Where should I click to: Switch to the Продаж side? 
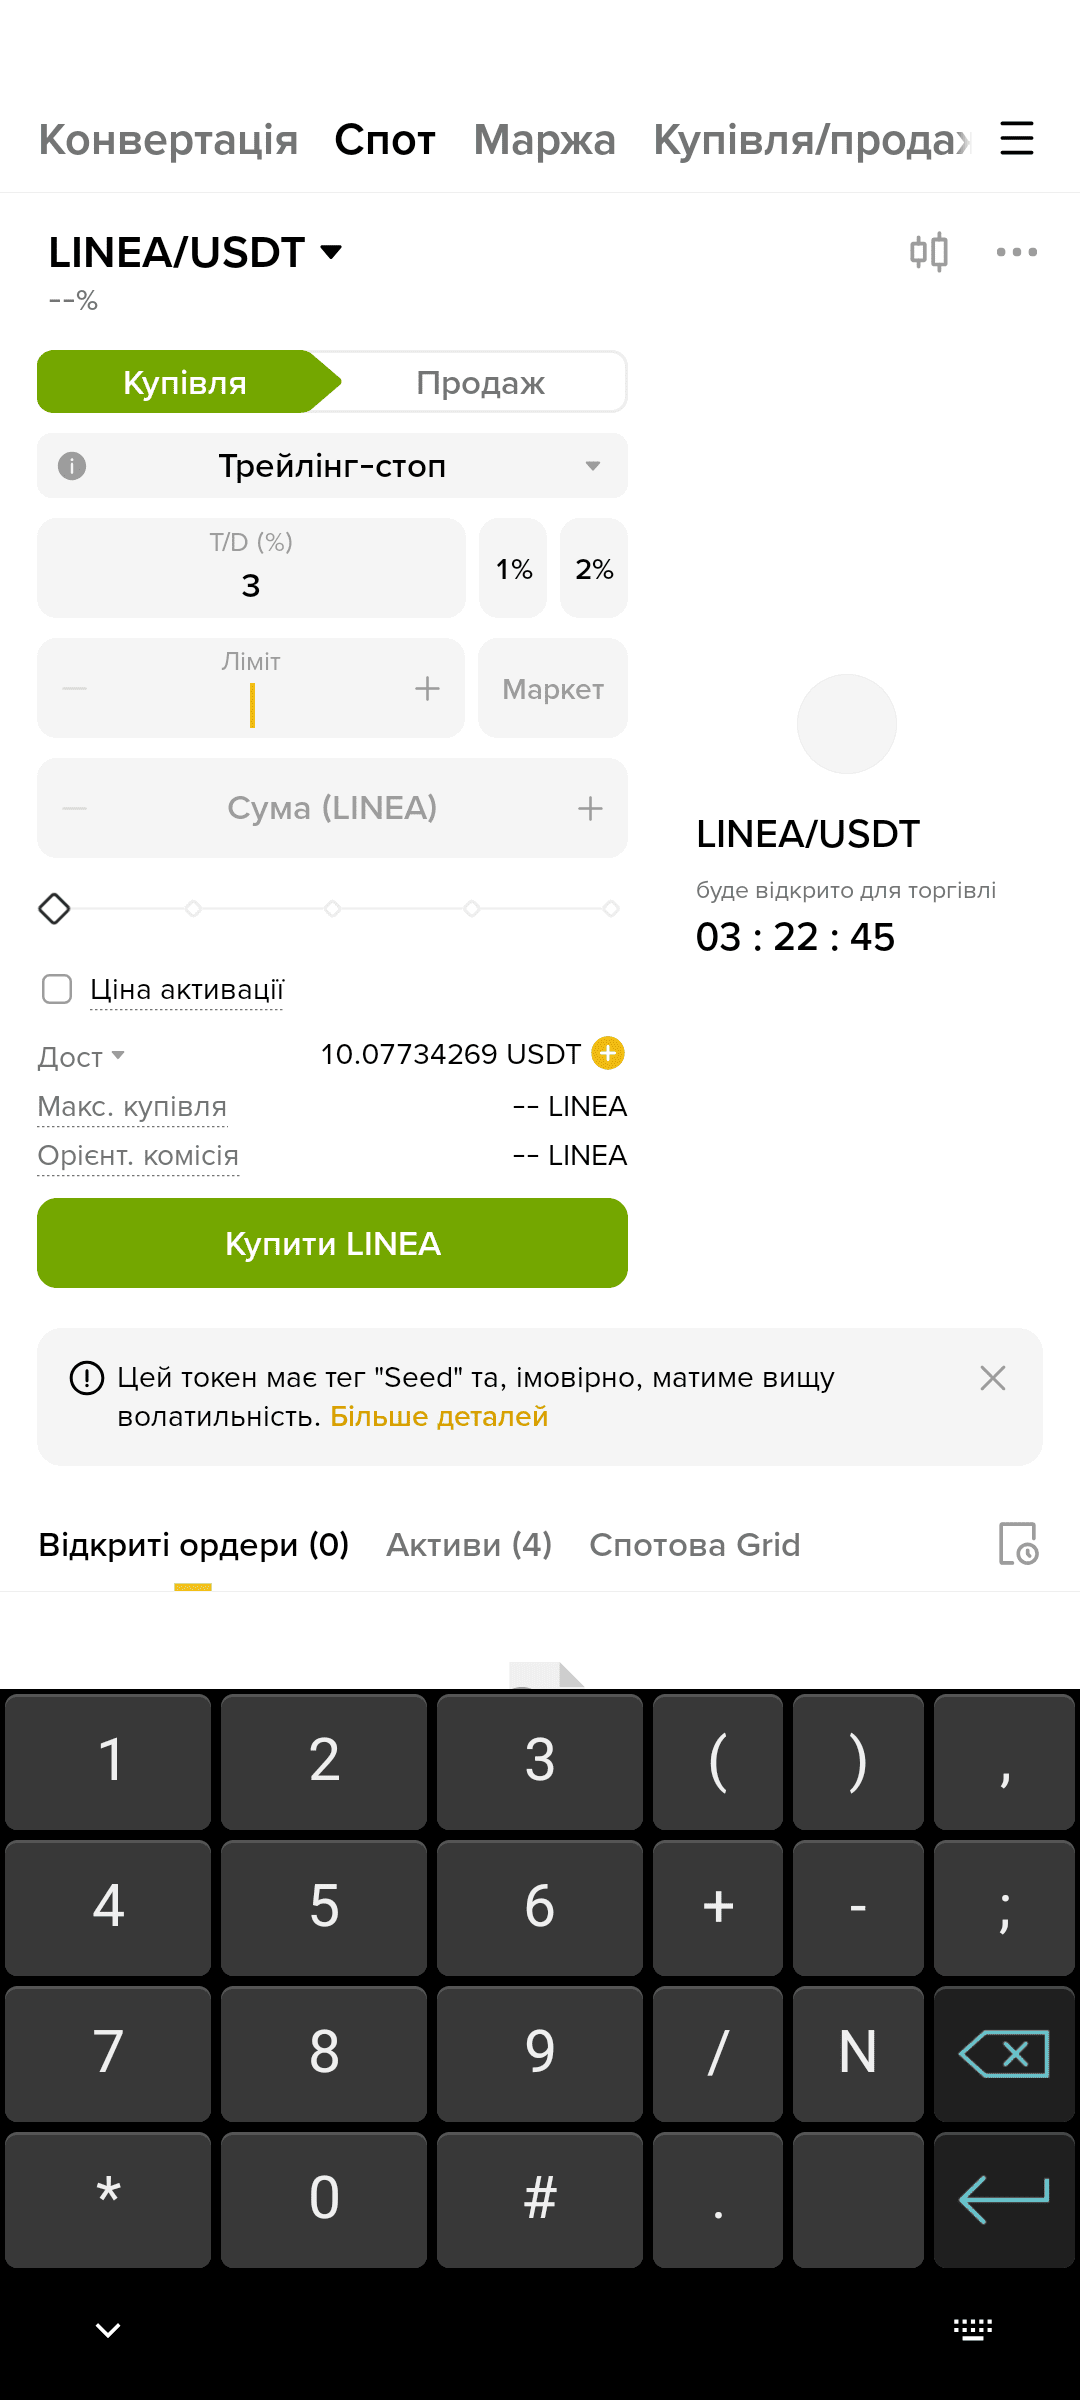480,382
